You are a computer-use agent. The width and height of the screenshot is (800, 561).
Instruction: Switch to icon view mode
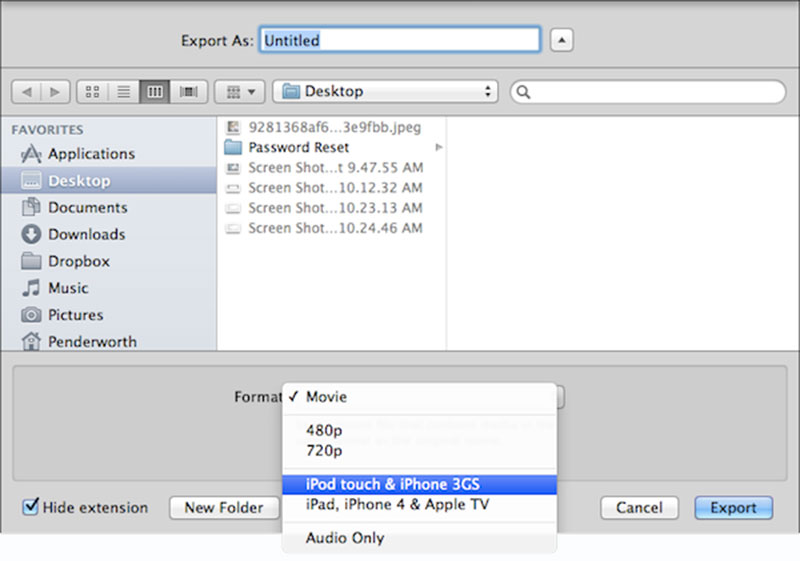pos(93,92)
